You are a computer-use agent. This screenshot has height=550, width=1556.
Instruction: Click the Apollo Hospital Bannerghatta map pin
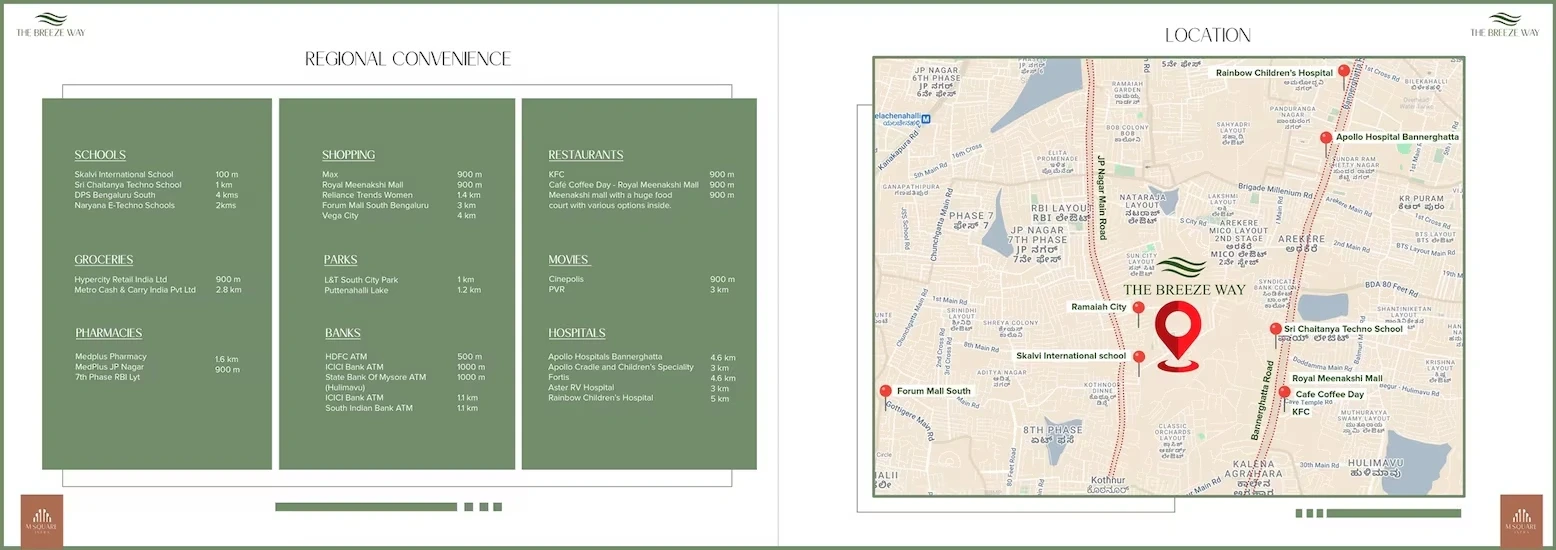[x=1326, y=139]
